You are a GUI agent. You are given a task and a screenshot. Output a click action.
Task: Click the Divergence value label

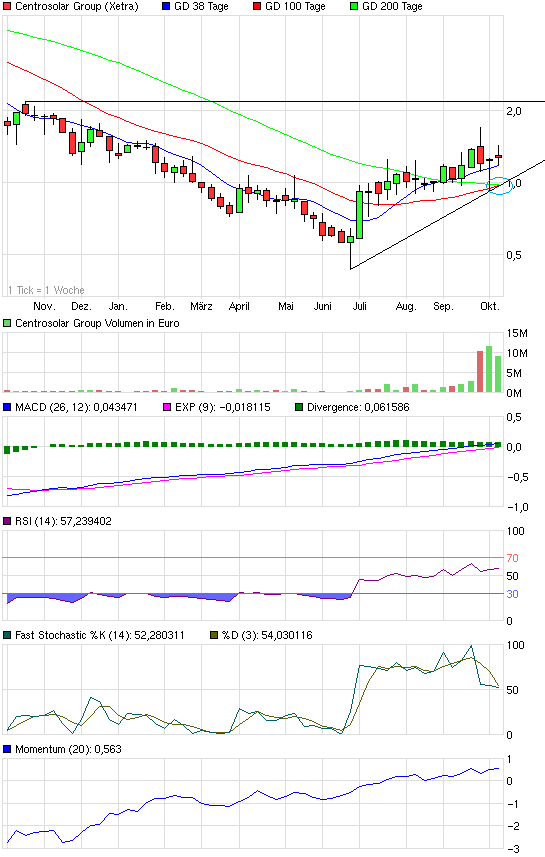point(358,407)
